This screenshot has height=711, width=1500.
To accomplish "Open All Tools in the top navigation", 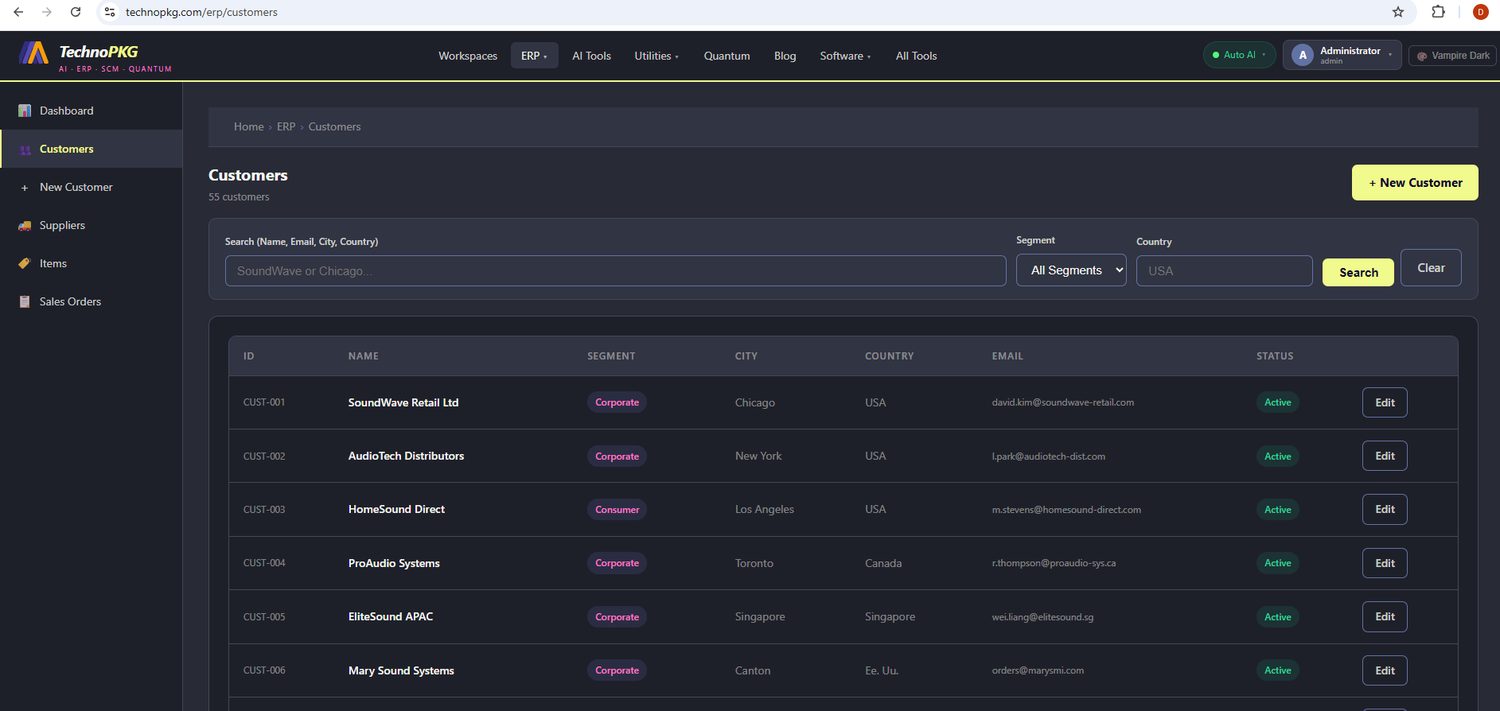I will 916,56.
